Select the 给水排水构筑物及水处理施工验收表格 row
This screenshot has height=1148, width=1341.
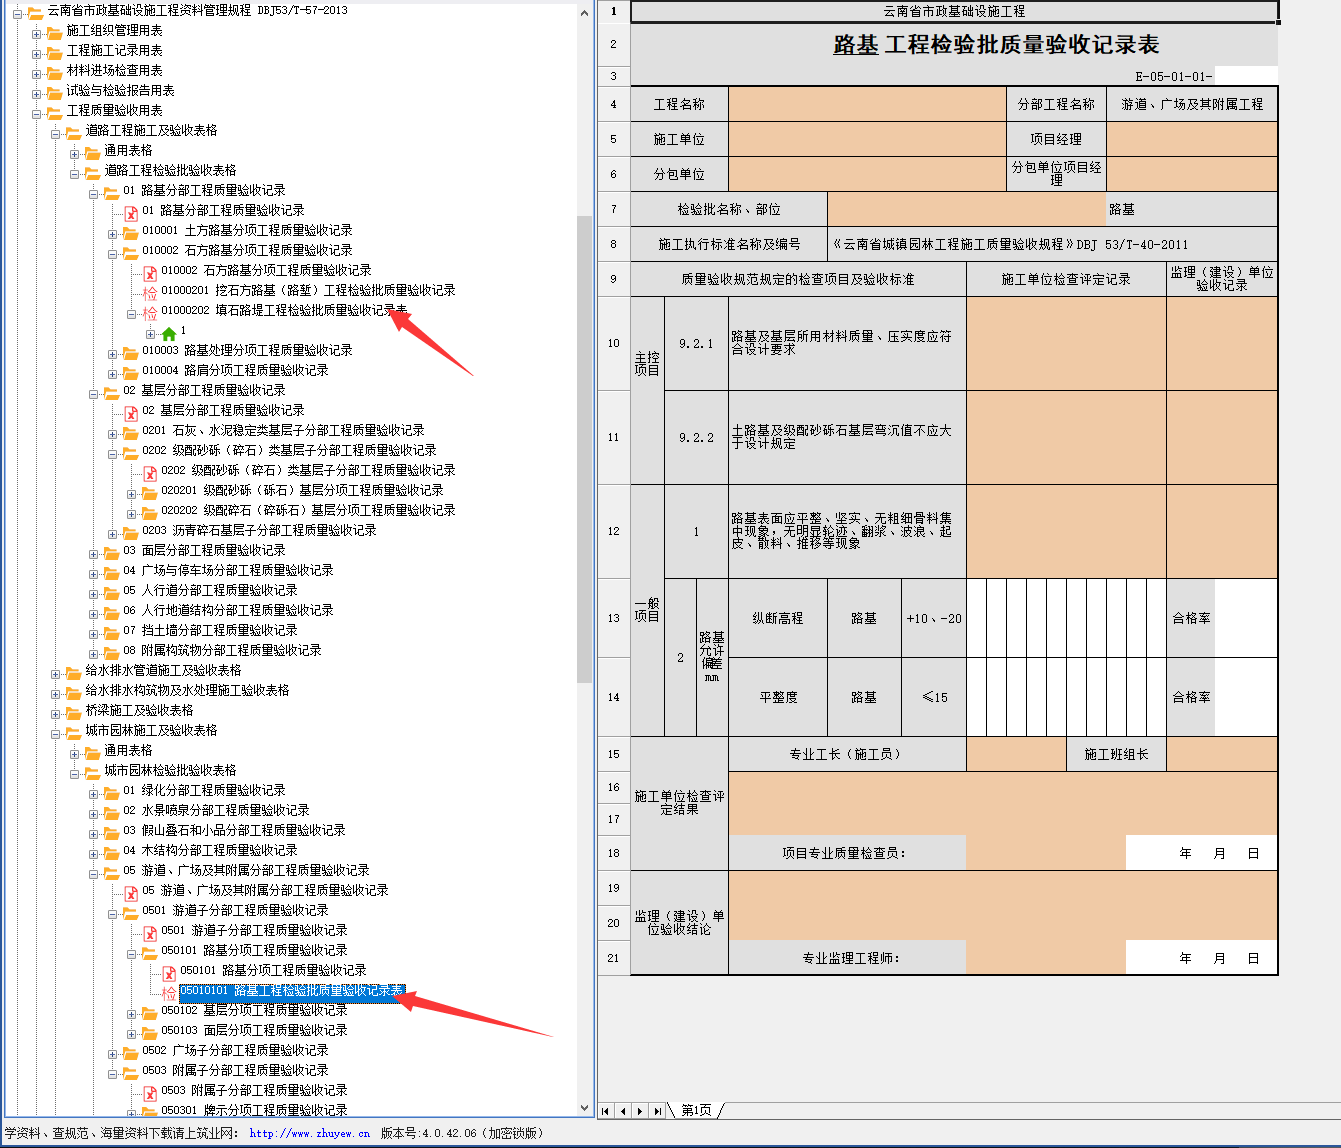[187, 690]
